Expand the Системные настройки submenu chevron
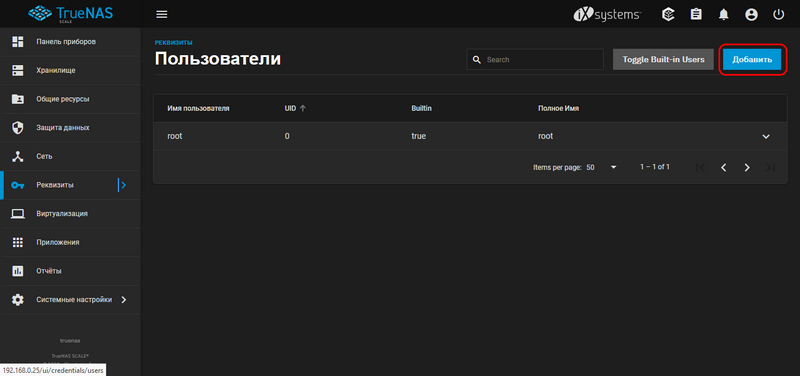Screen dimensions: 800x376 pyautogui.click(x=123, y=299)
